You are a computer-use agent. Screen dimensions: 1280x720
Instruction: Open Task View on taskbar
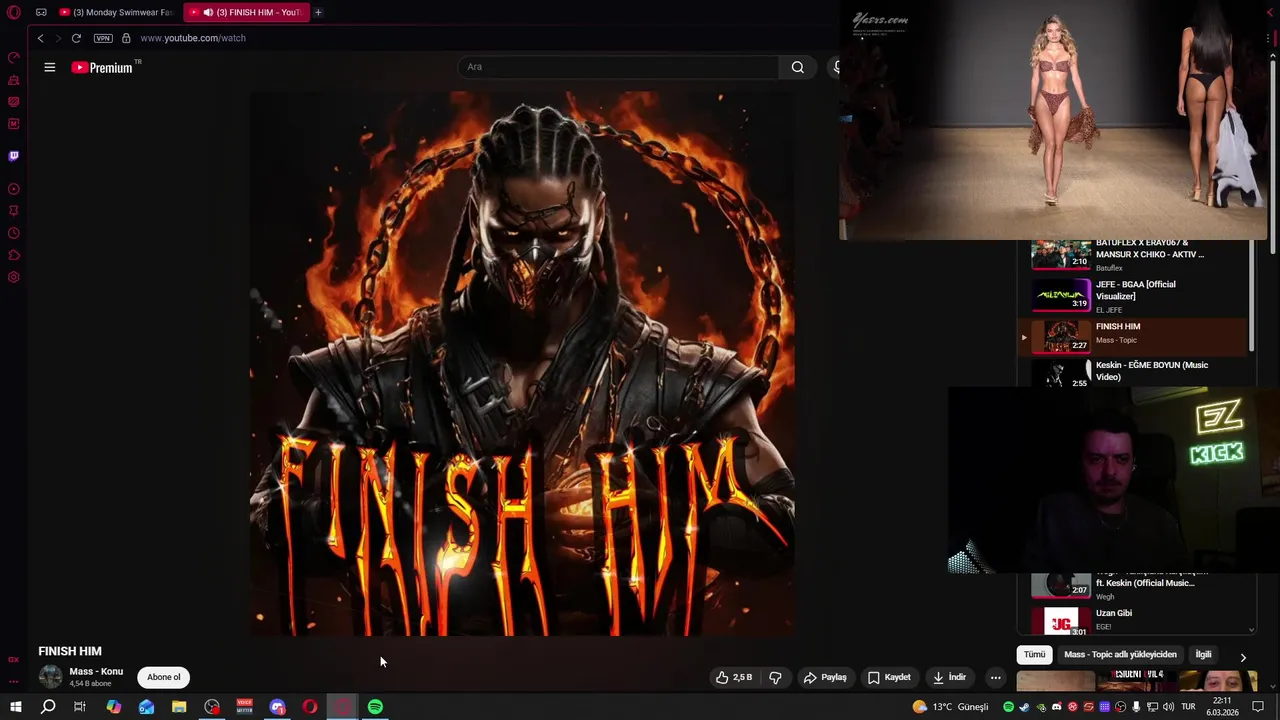click(x=80, y=707)
